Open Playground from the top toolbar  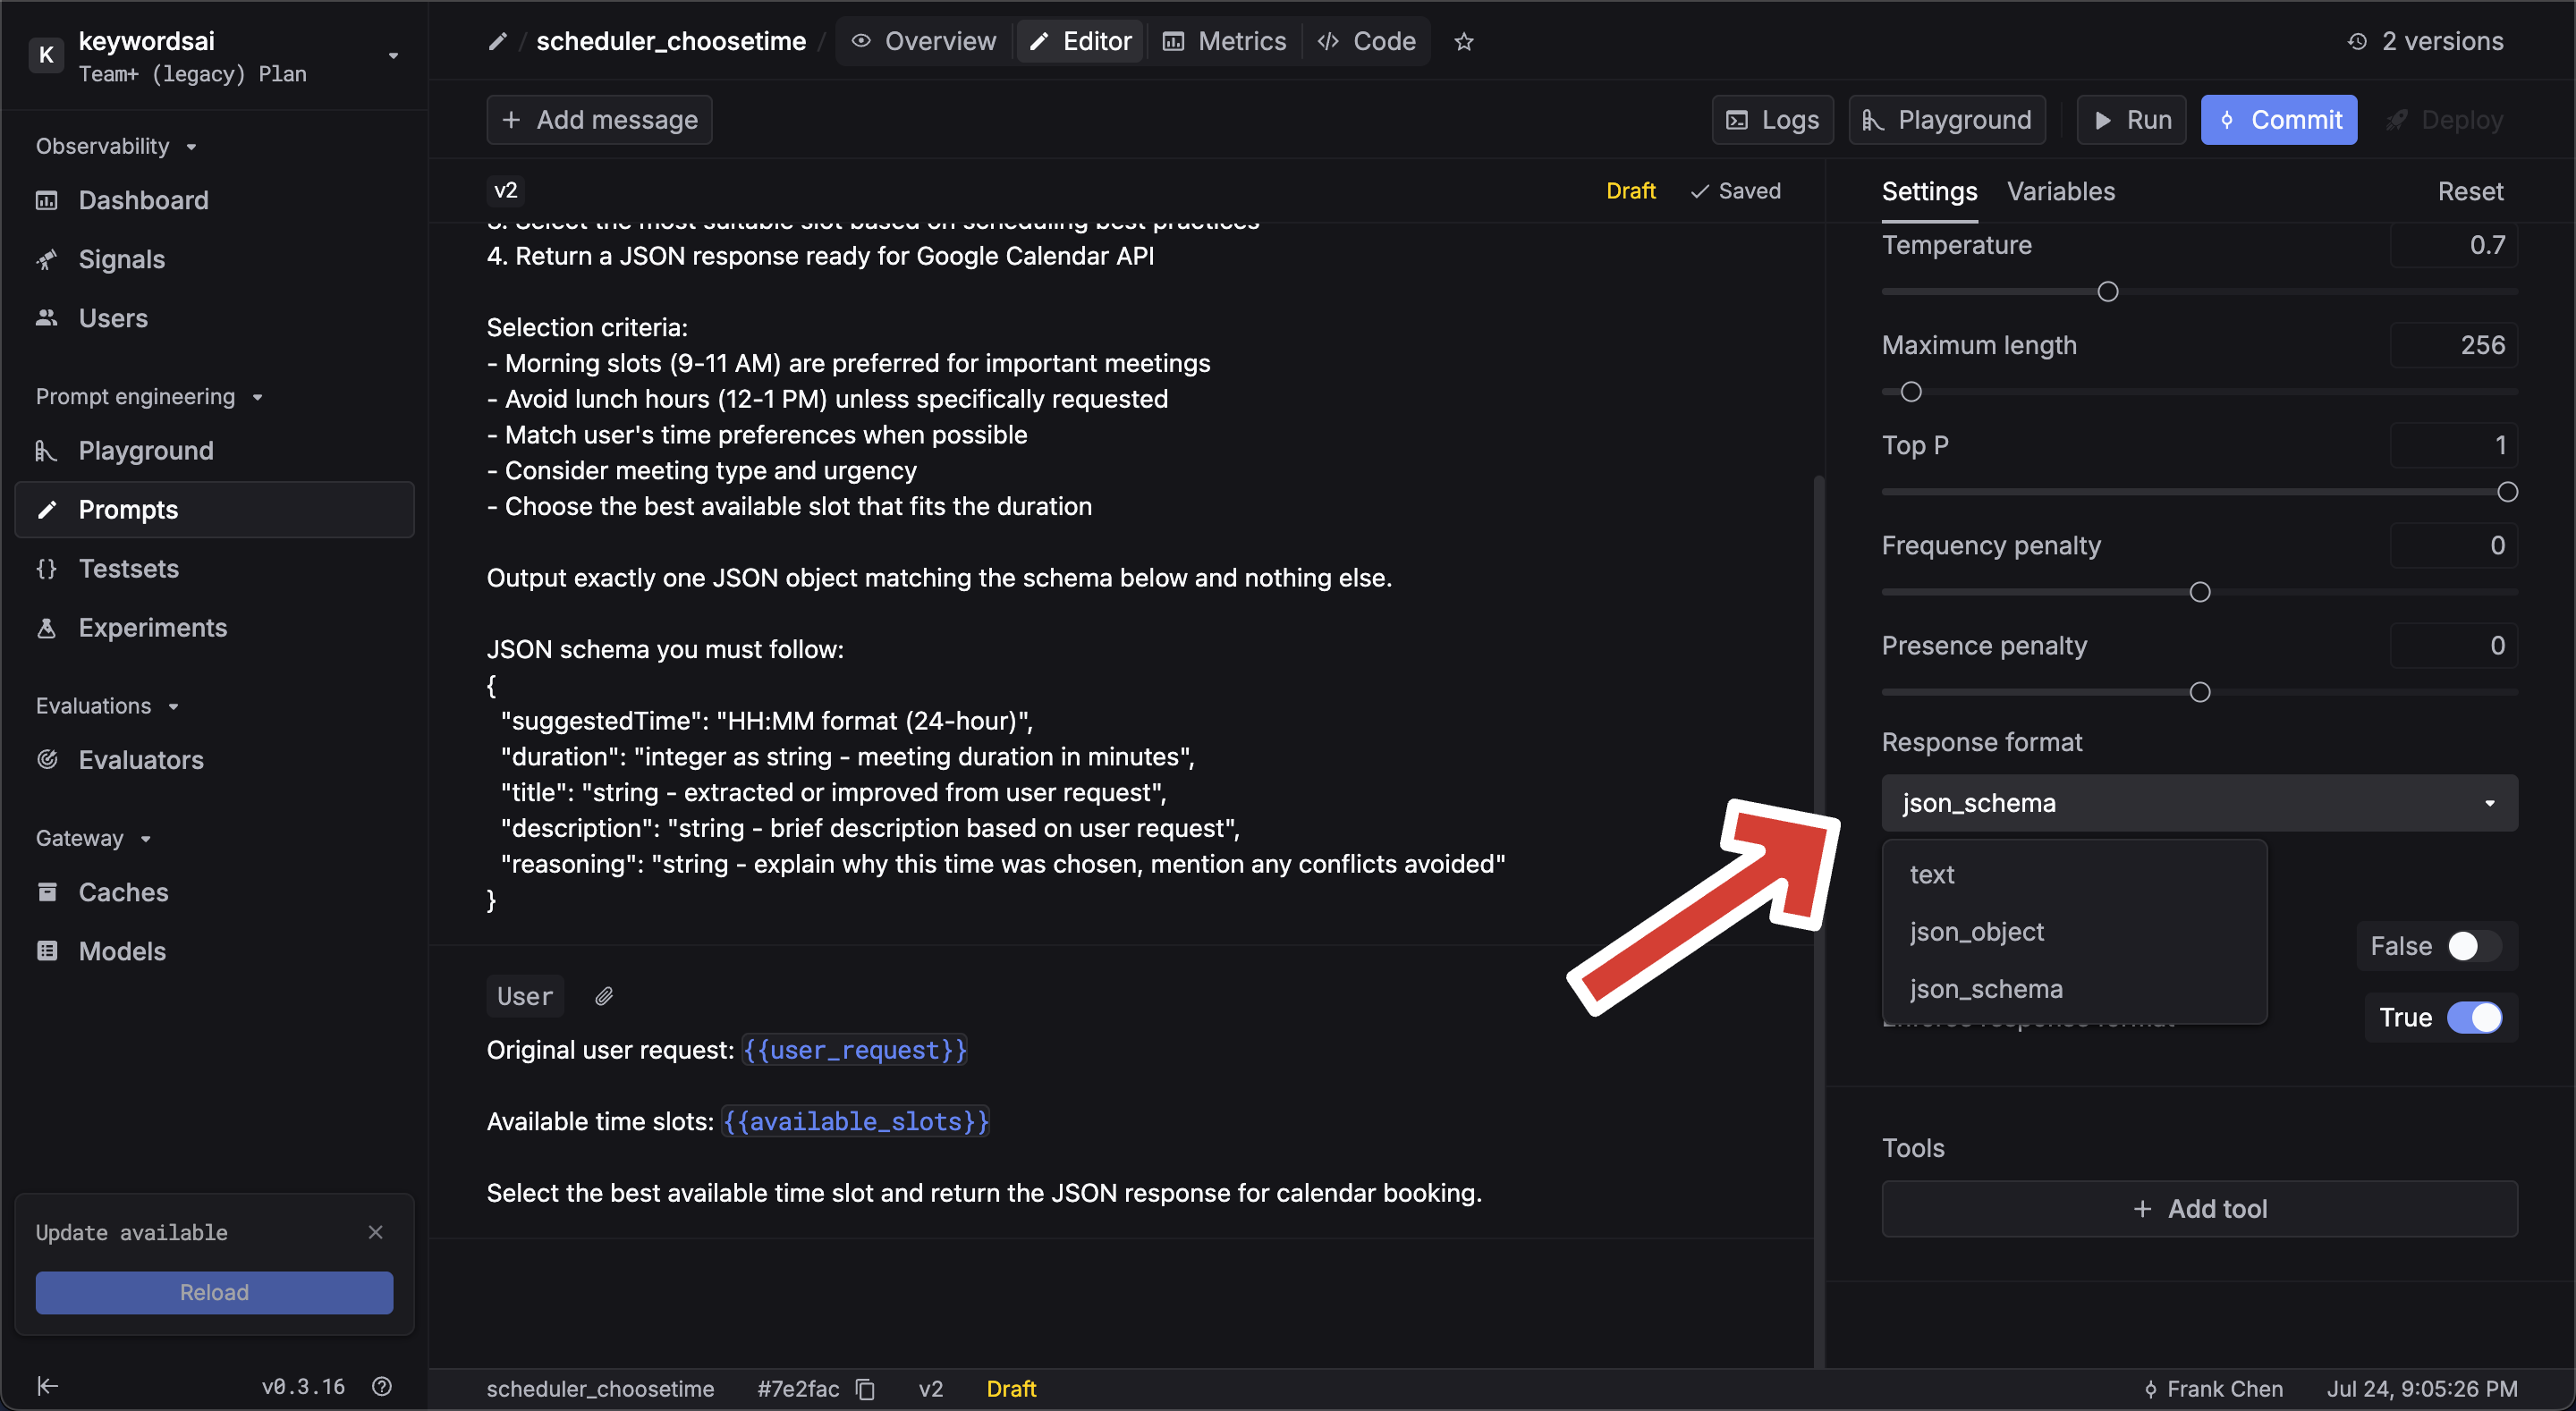1946,120
